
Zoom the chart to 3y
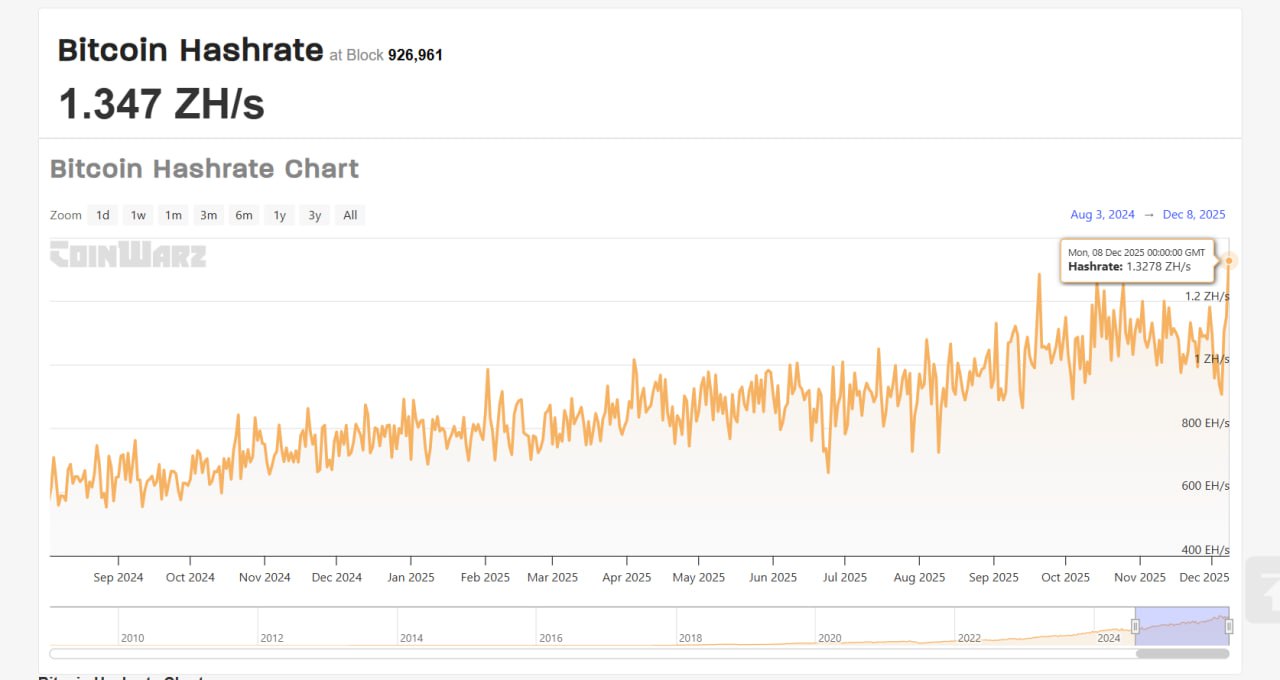point(314,215)
